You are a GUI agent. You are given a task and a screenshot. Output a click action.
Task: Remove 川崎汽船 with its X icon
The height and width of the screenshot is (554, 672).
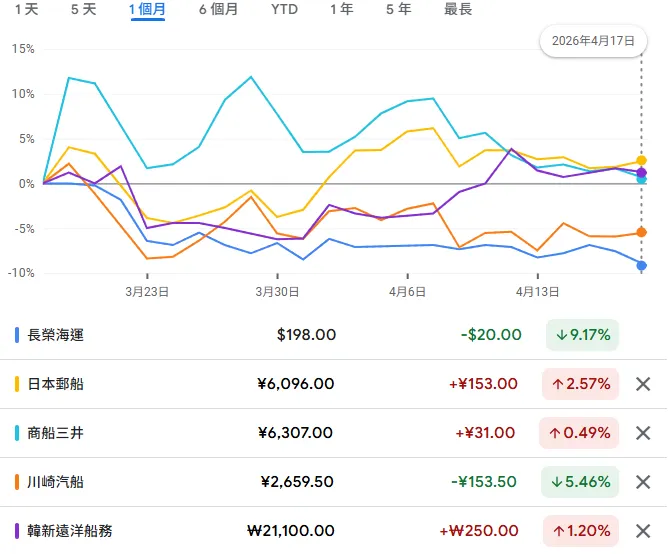click(643, 482)
